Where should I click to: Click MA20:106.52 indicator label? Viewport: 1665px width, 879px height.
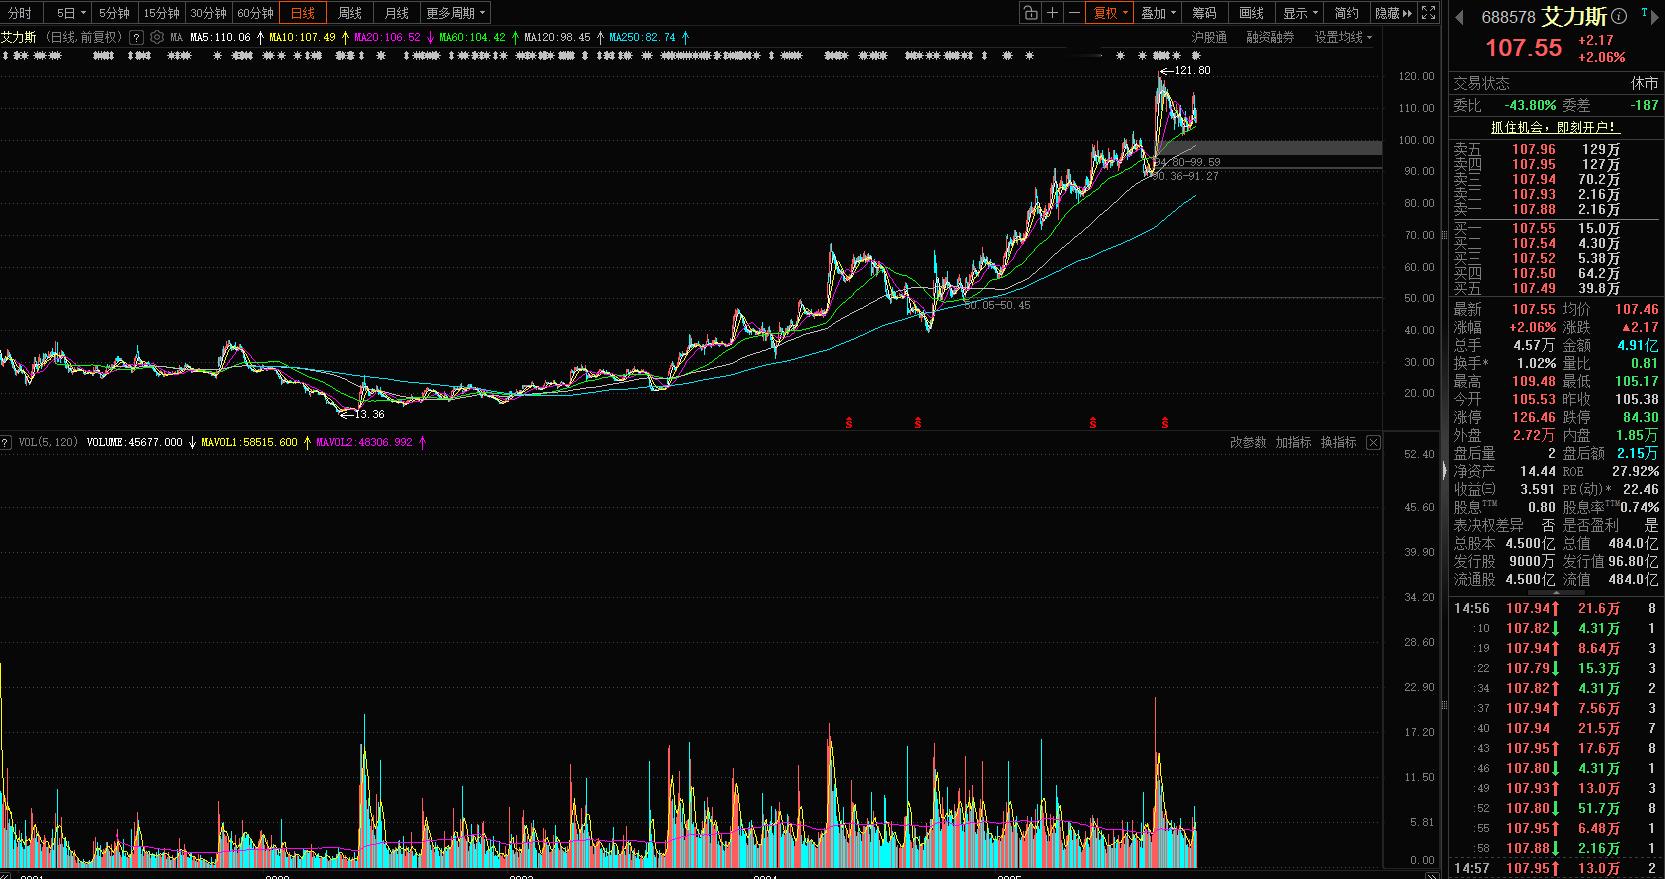click(x=387, y=37)
